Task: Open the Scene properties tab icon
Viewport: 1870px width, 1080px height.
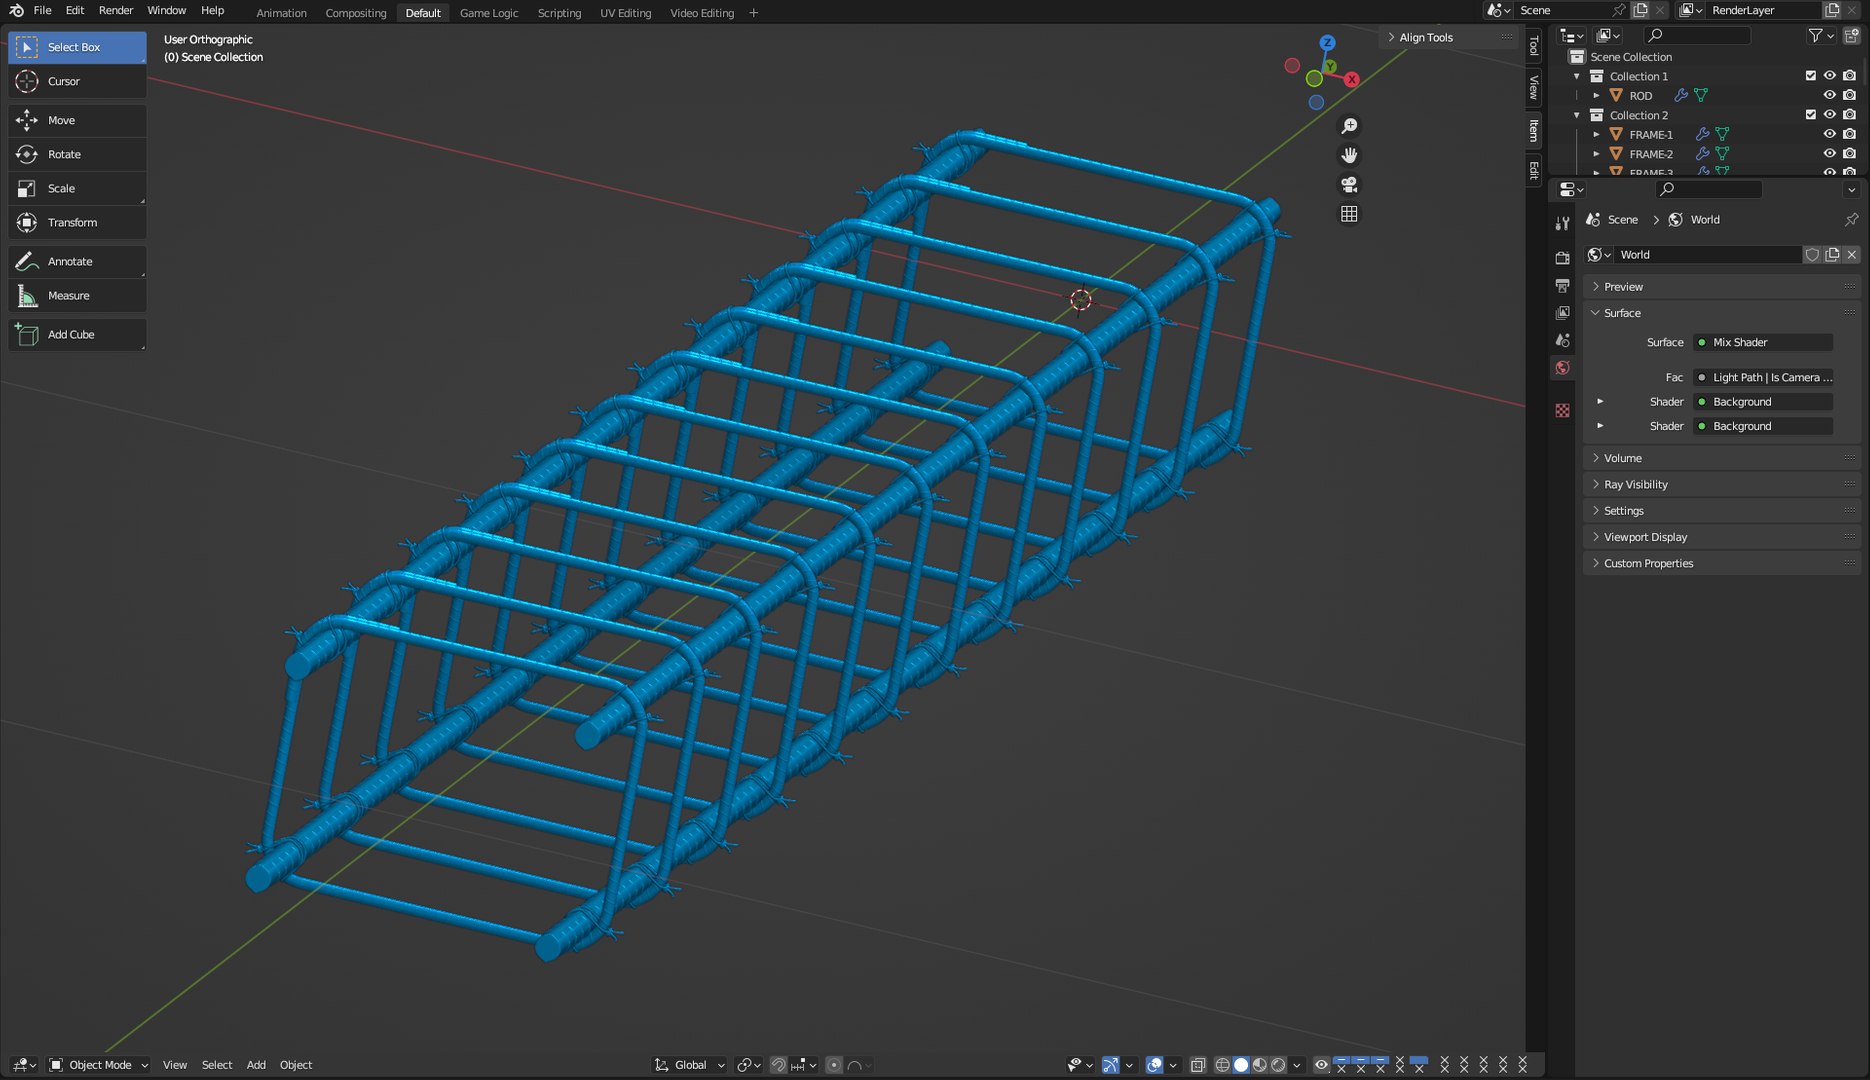Action: [x=1562, y=340]
